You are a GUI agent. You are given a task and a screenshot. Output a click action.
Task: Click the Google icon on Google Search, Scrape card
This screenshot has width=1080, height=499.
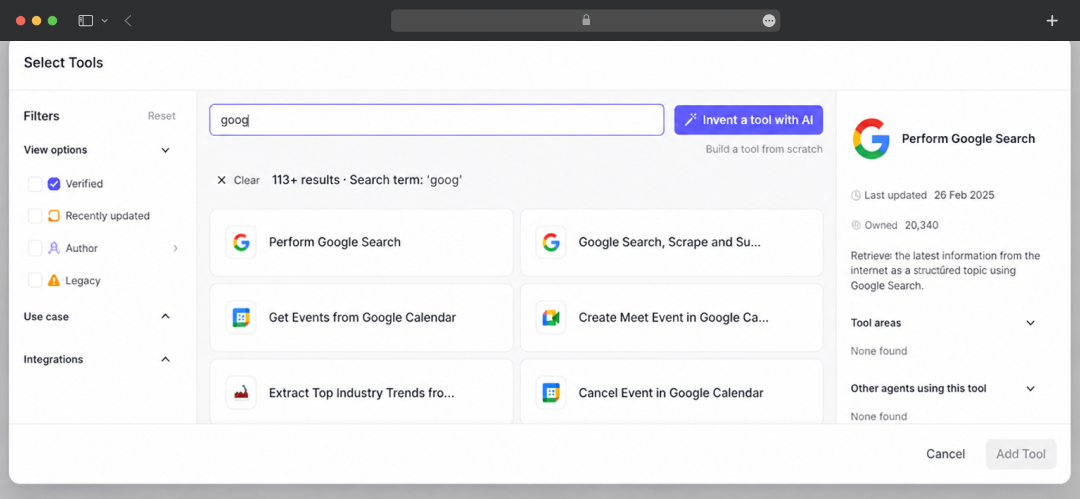tap(550, 242)
